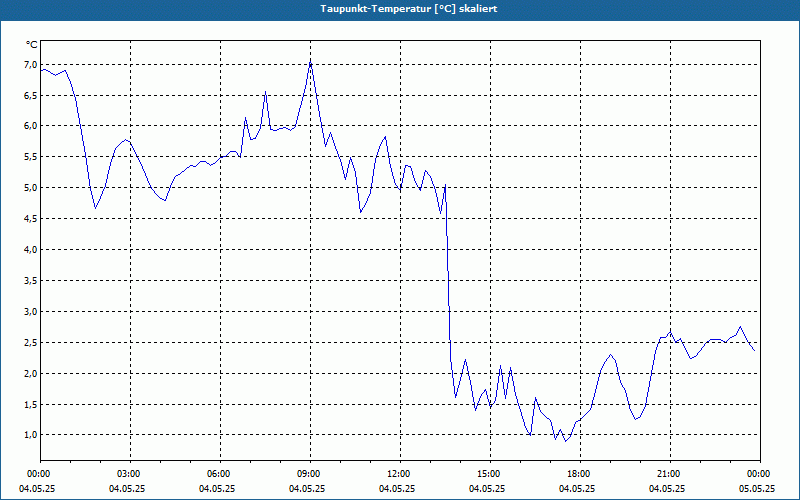Pick the 04.05.25 date under 15:00

tap(487, 489)
